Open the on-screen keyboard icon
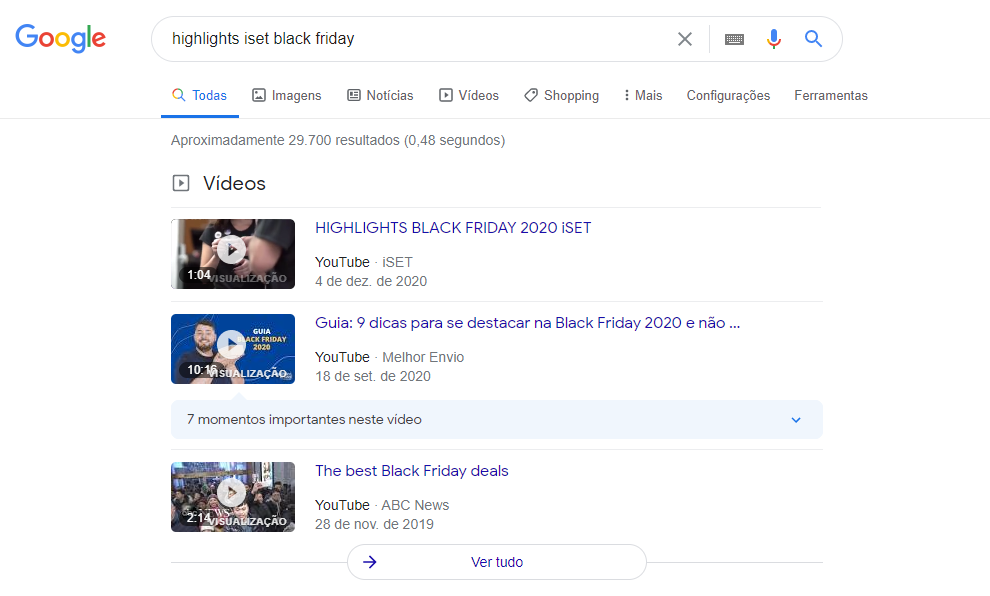The height and width of the screenshot is (596, 990). click(734, 39)
